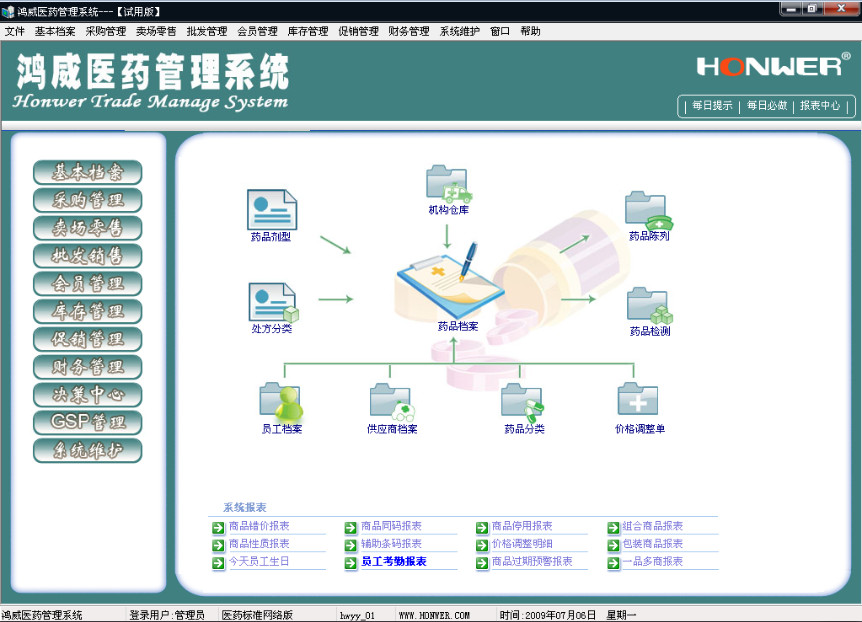The height and width of the screenshot is (622, 862).
Task: Open the 基本档案 menu in menu bar
Action: tap(55, 31)
